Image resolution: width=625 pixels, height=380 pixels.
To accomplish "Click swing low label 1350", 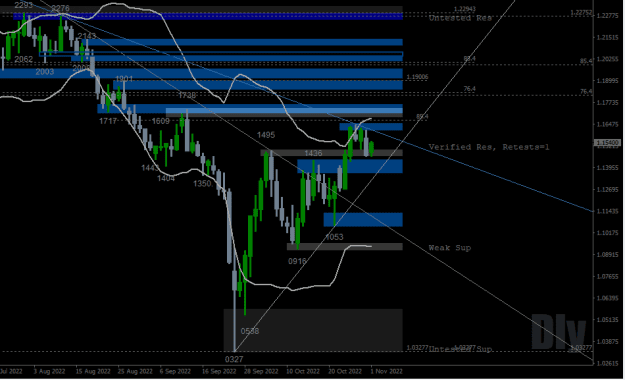I will coord(202,184).
